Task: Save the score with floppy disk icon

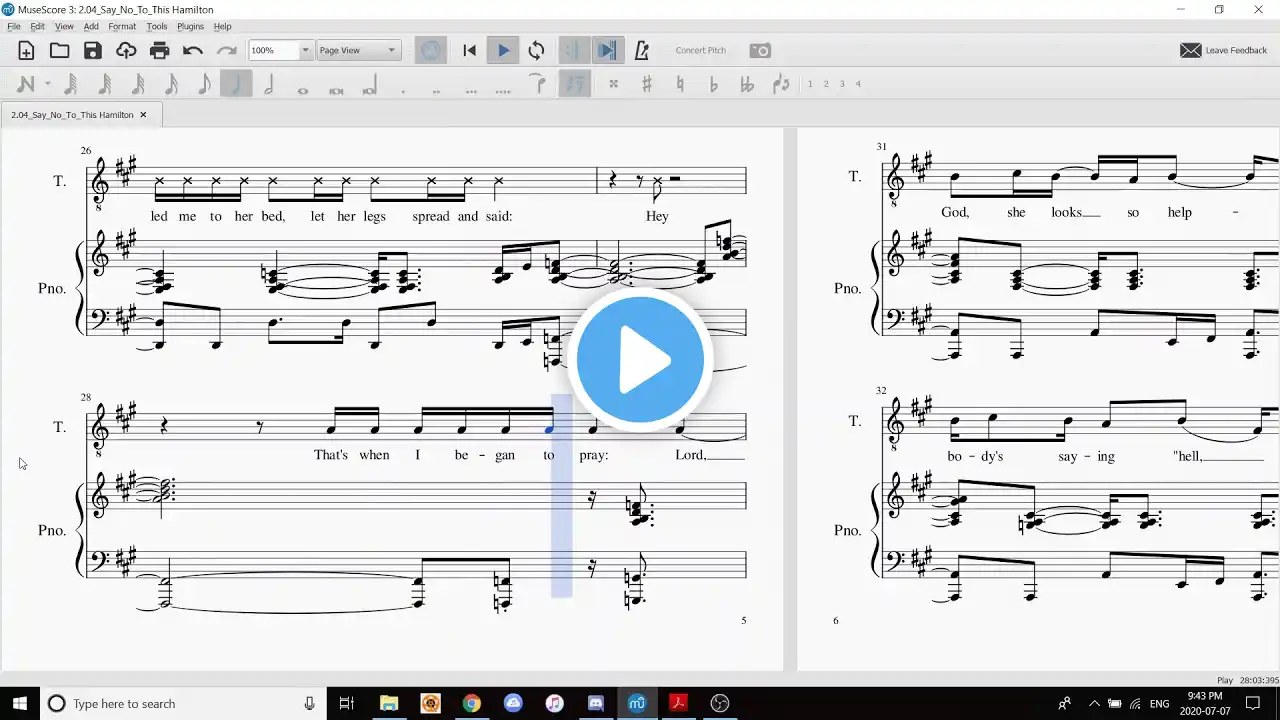Action: [x=93, y=50]
